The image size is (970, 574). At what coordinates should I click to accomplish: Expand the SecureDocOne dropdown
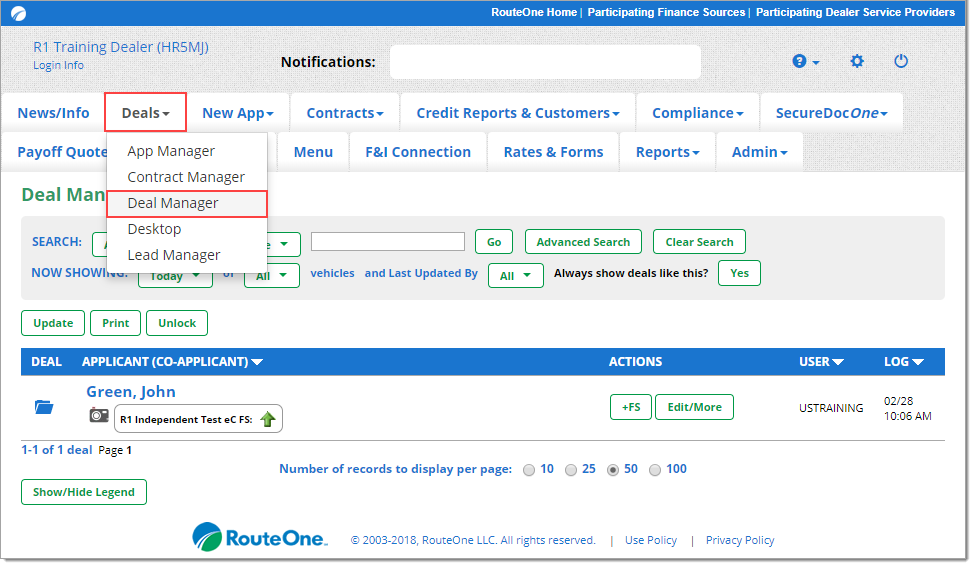(831, 113)
